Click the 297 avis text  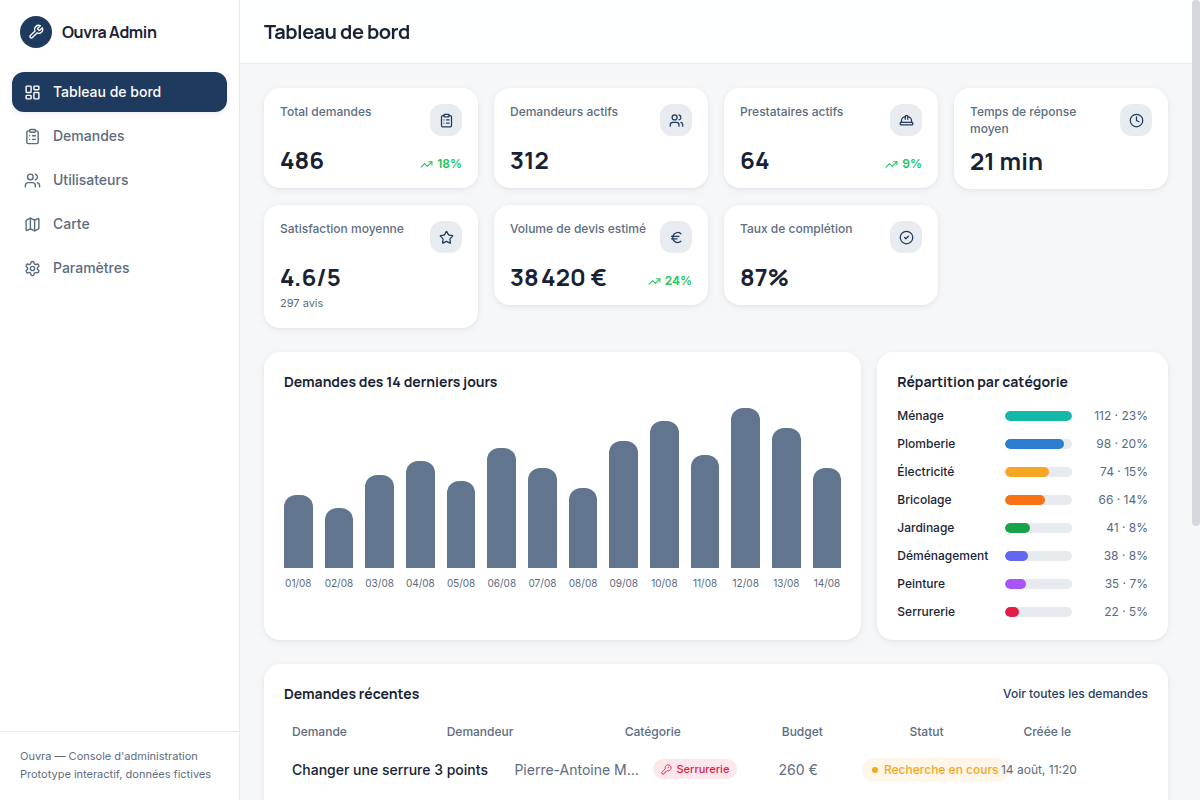point(302,303)
